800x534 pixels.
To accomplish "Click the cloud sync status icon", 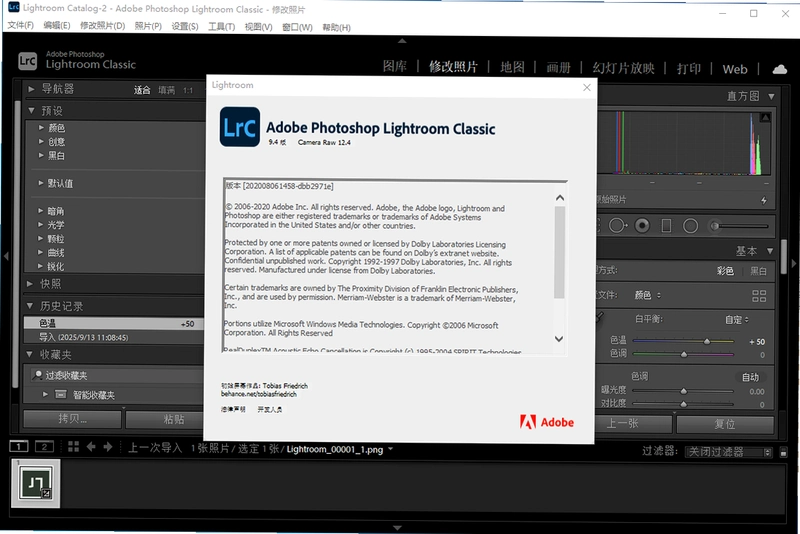I will coord(779,69).
